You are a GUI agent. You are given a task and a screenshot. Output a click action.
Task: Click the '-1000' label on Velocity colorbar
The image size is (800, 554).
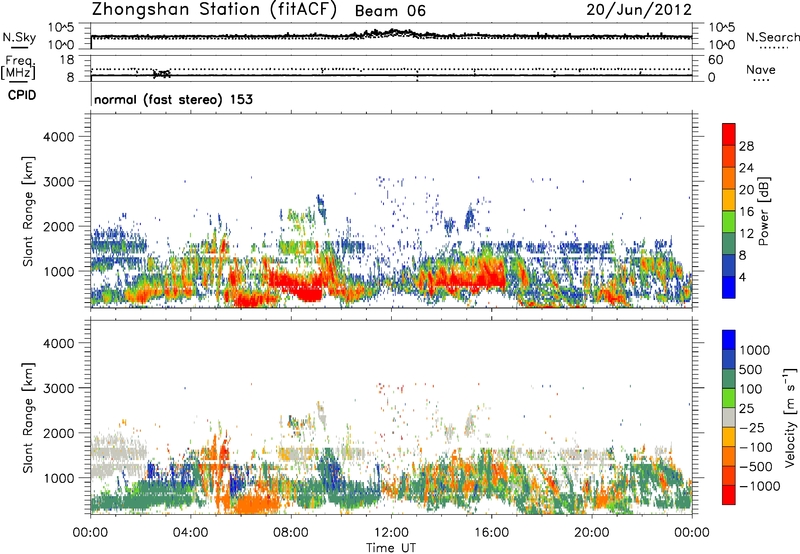[759, 486]
